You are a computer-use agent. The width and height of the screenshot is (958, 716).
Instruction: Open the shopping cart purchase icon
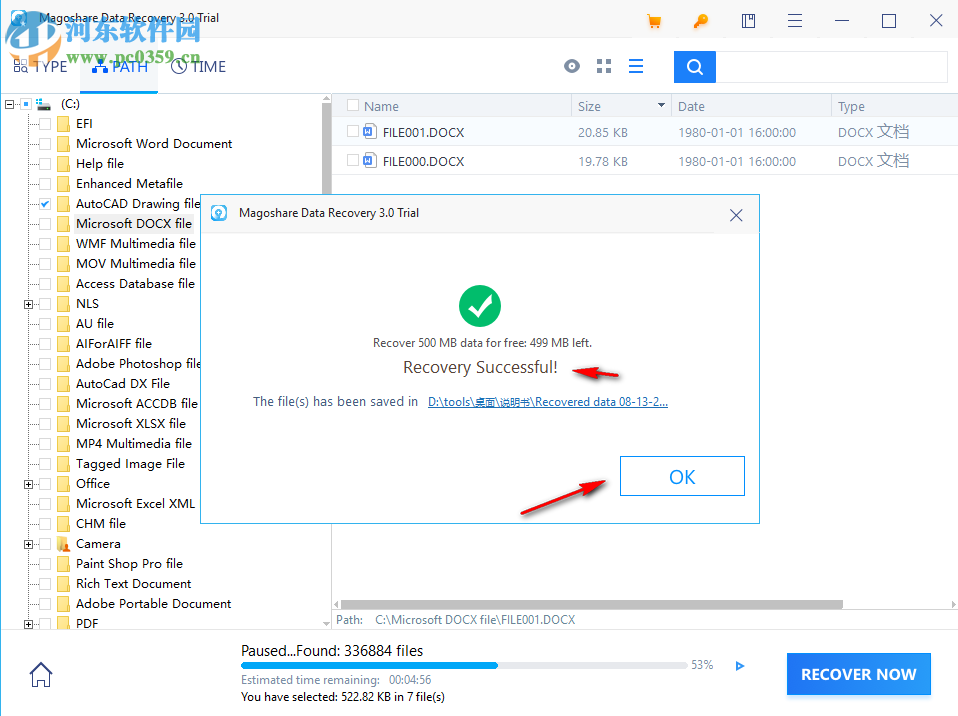(x=653, y=20)
